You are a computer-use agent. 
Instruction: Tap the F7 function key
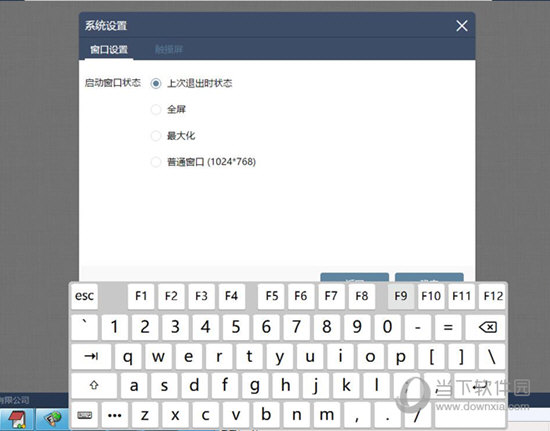pos(331,296)
